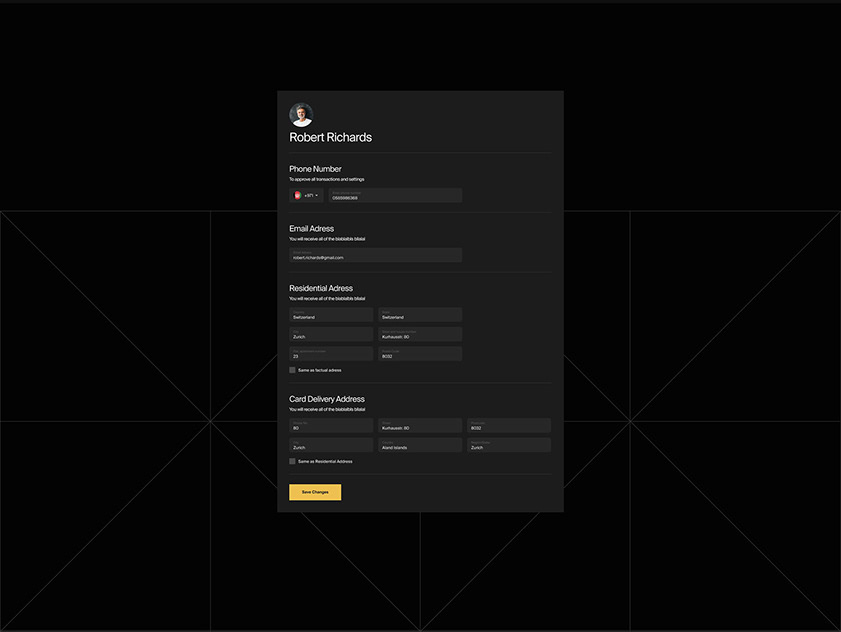Click the State field showing Switzerland
The image size is (841, 632).
420,315
